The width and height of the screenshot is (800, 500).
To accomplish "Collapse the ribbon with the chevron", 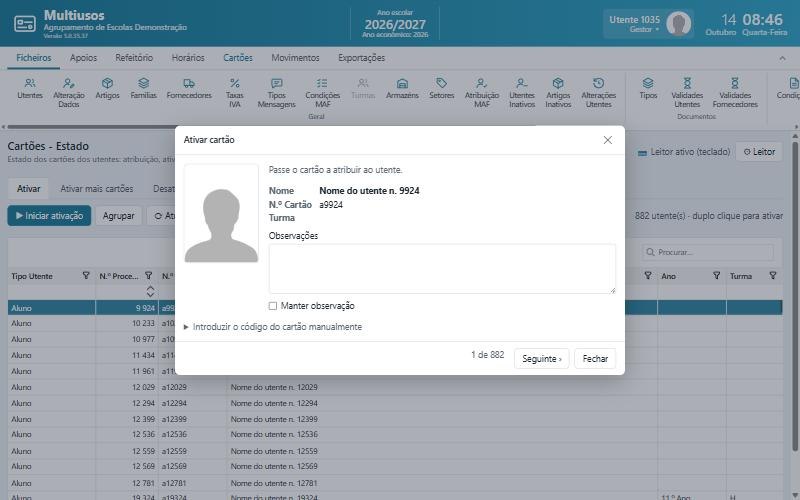I will [782, 59].
